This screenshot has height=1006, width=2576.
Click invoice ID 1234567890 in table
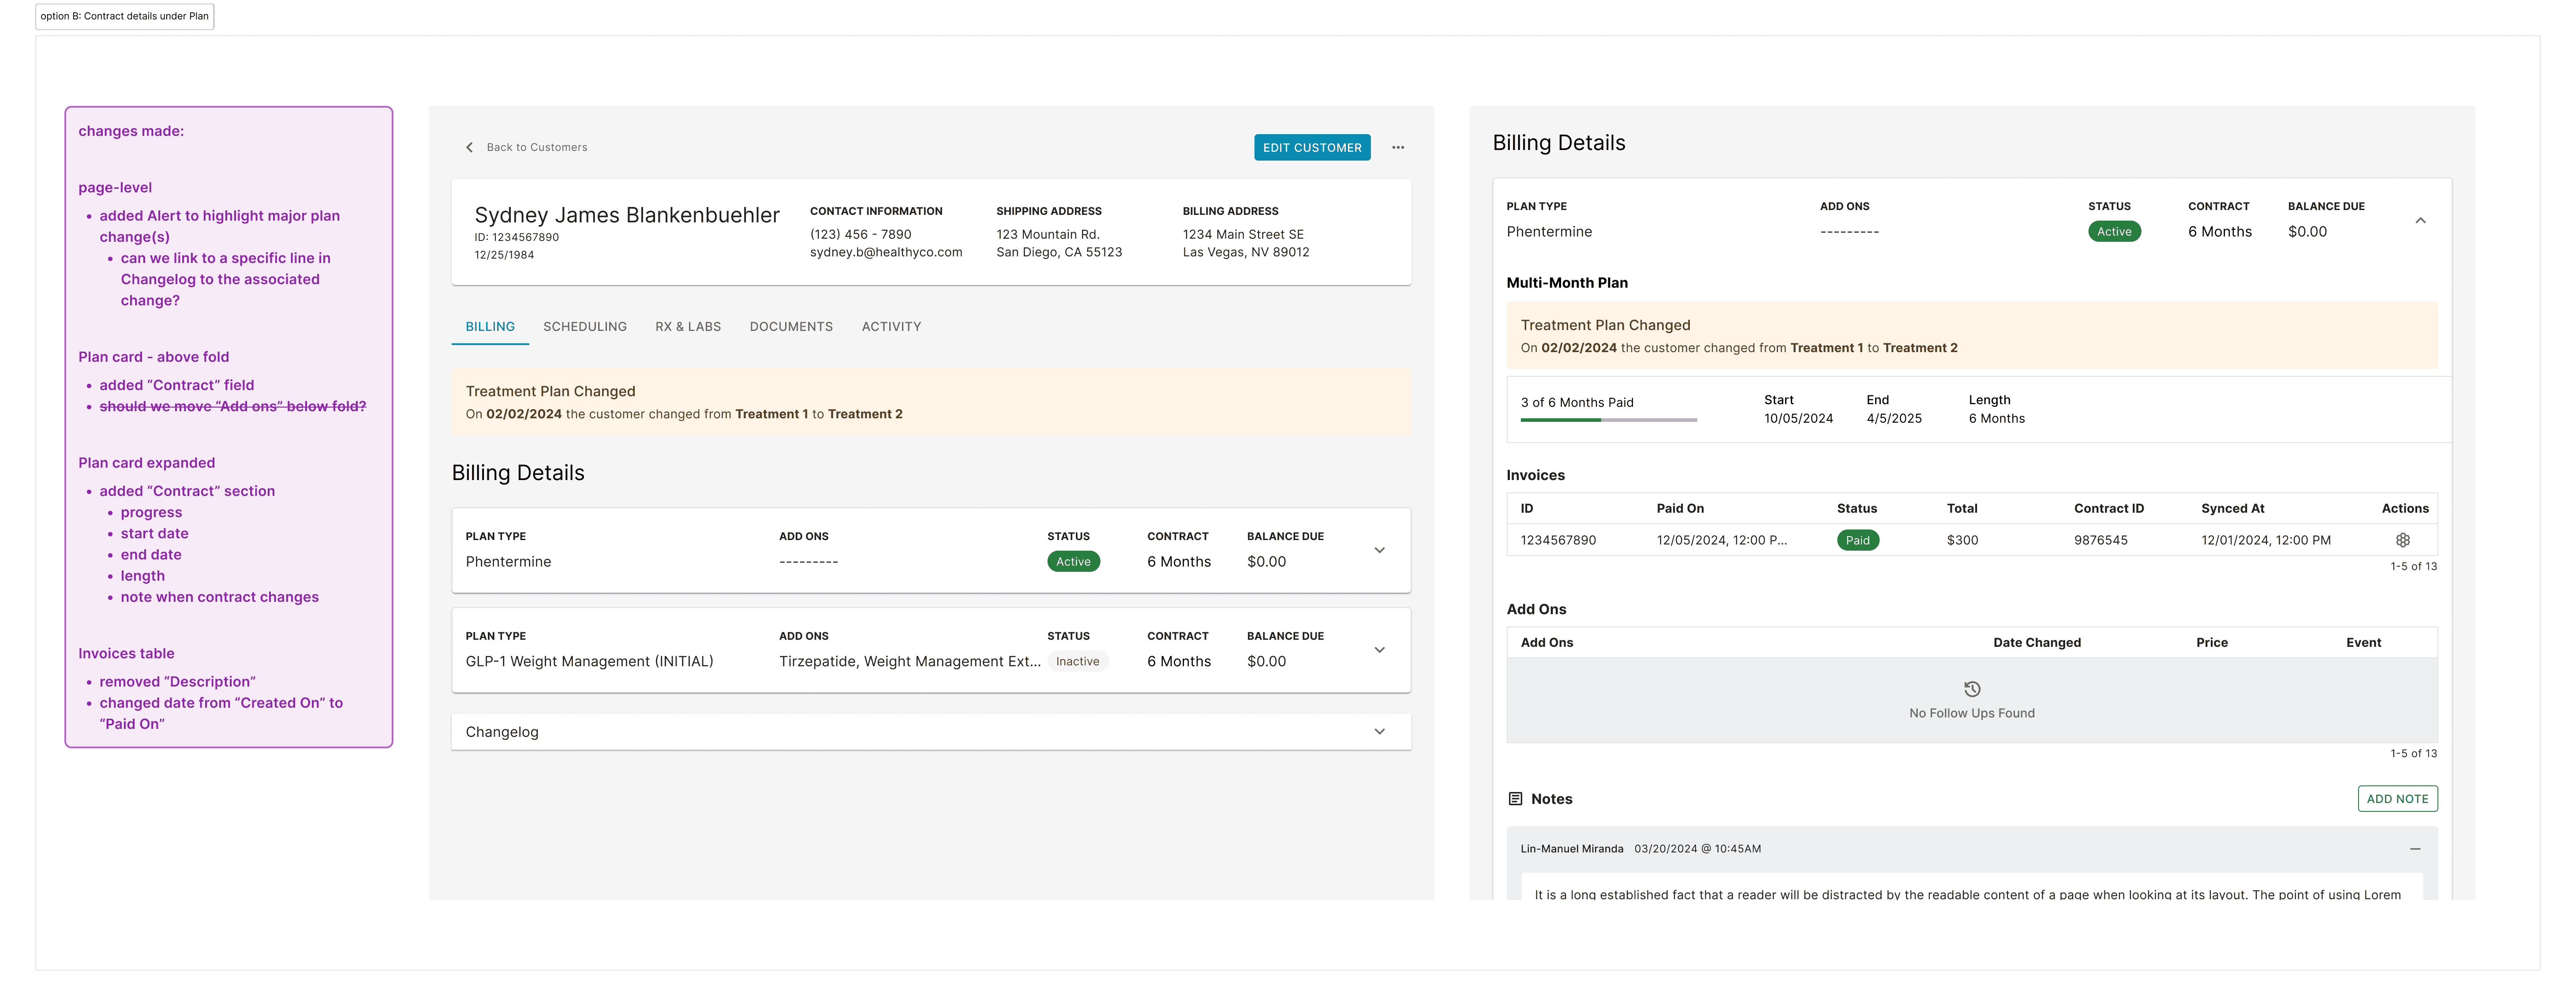(x=1558, y=540)
